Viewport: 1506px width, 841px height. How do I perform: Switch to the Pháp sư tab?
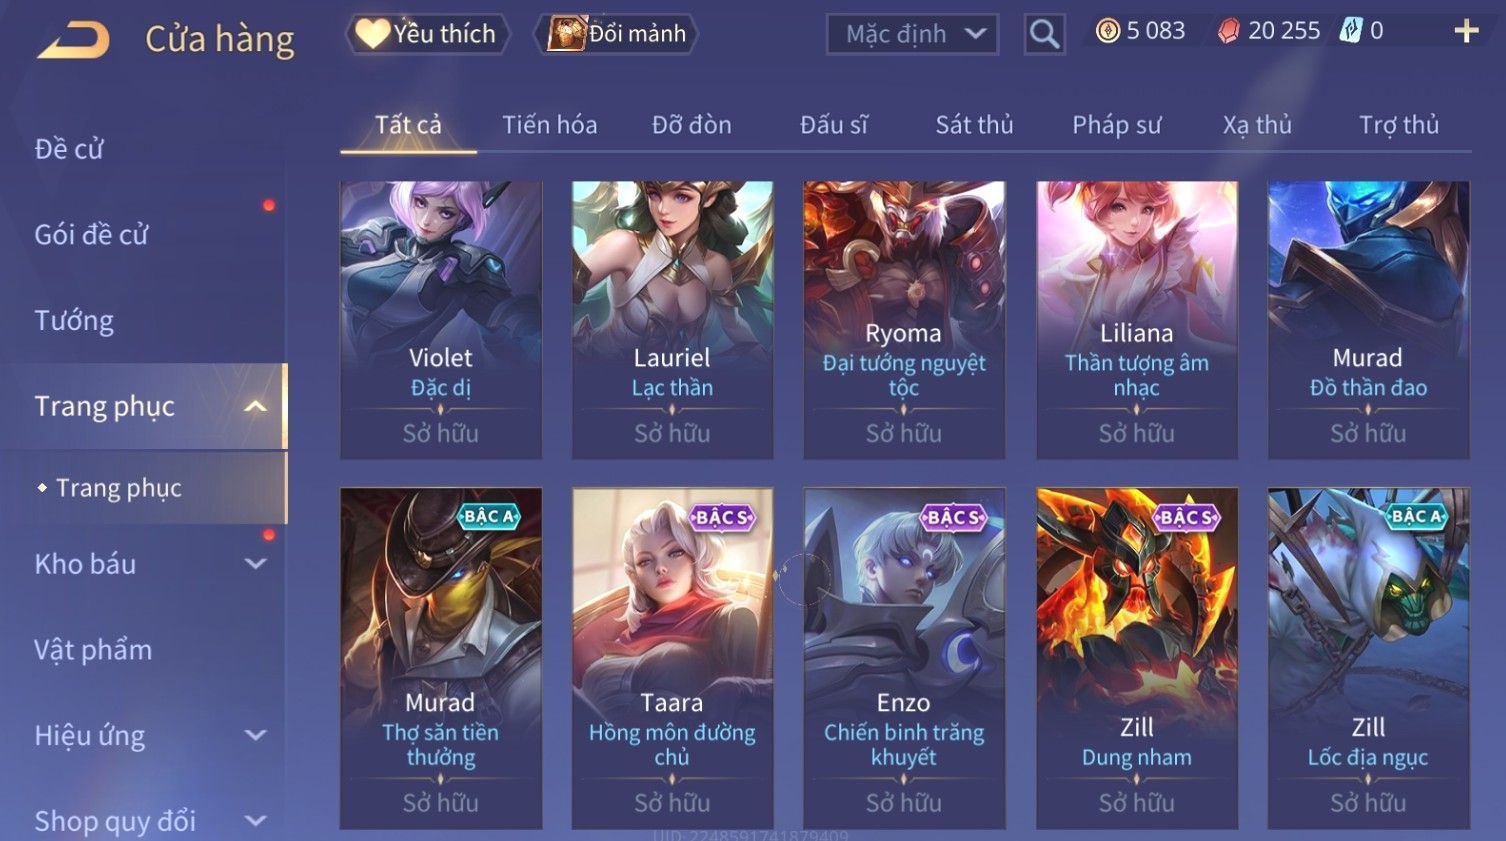(1116, 125)
